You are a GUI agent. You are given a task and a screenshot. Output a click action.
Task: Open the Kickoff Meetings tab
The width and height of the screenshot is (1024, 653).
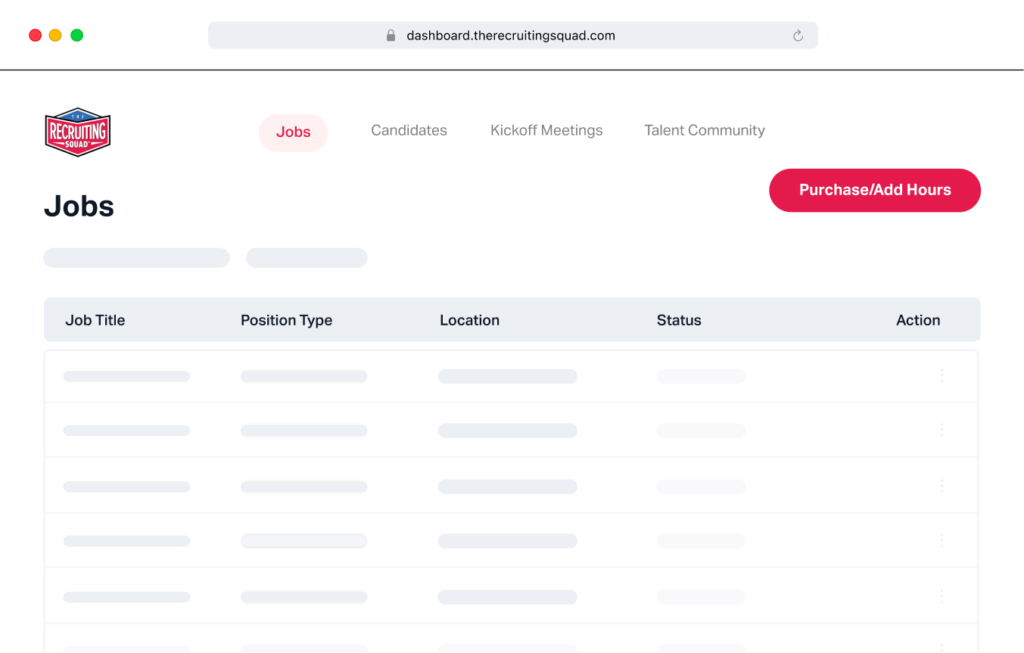[546, 130]
